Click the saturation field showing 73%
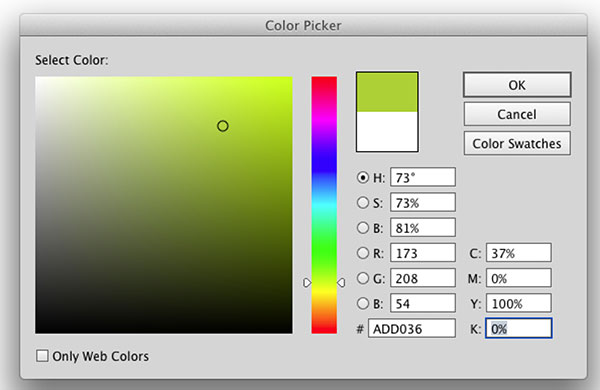The image size is (600, 390). tap(423, 202)
